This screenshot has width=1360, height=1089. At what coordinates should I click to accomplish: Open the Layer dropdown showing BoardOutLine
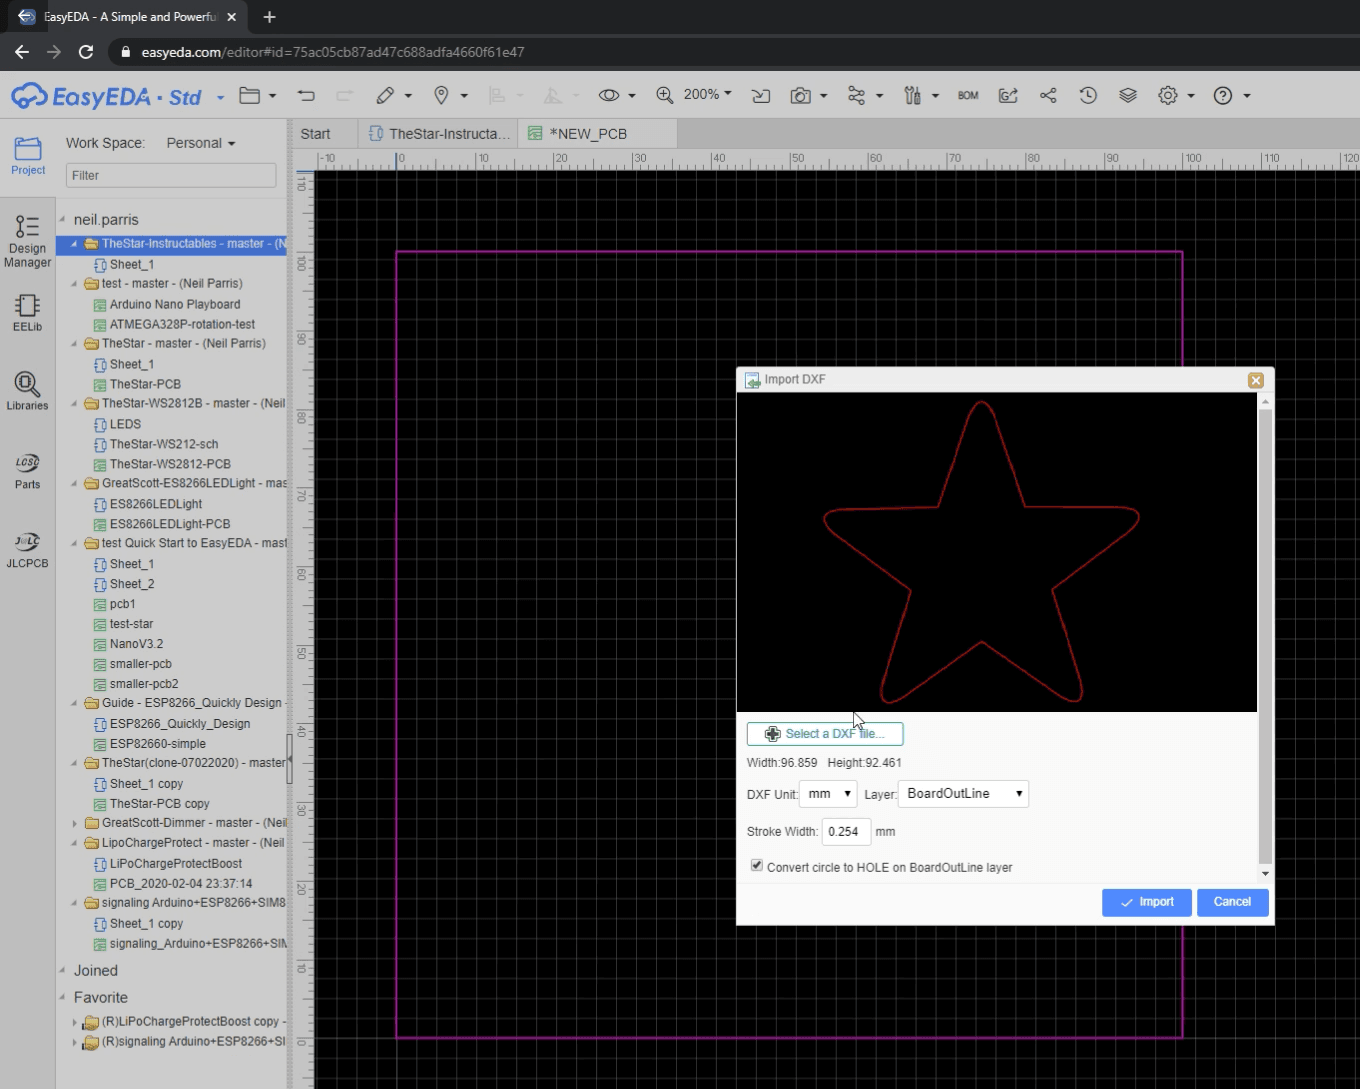pyautogui.click(x=962, y=793)
